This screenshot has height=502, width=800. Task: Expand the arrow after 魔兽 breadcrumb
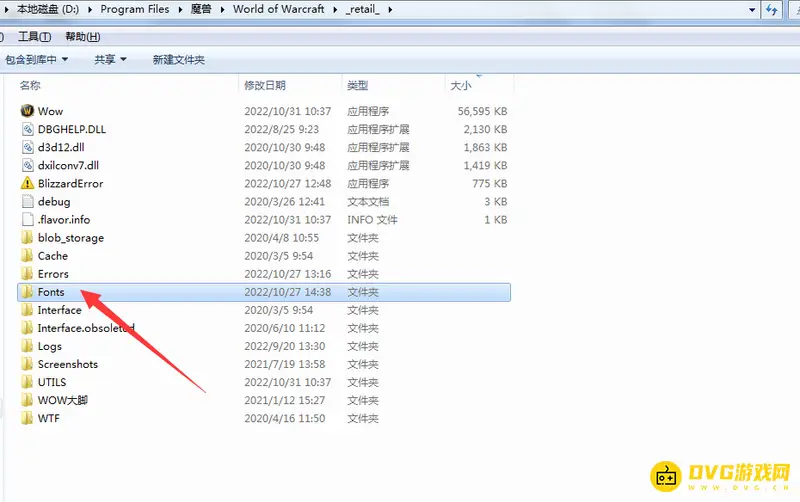click(222, 9)
